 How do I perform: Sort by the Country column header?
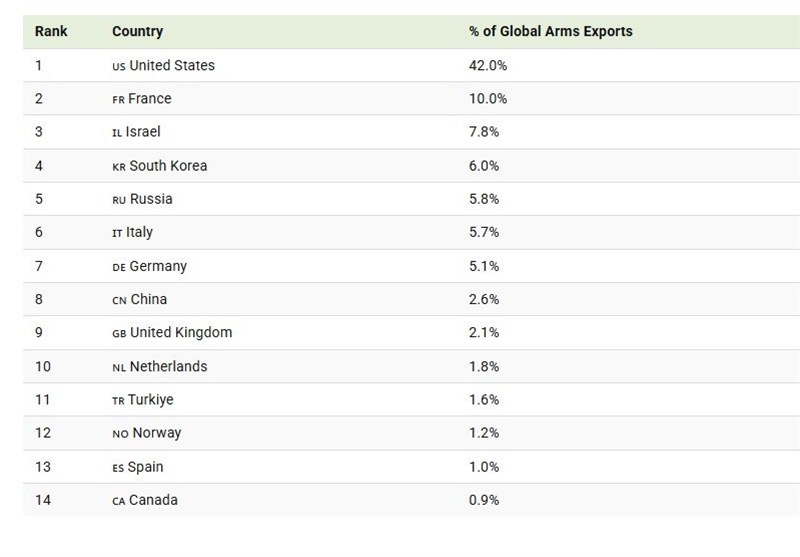[x=137, y=31]
